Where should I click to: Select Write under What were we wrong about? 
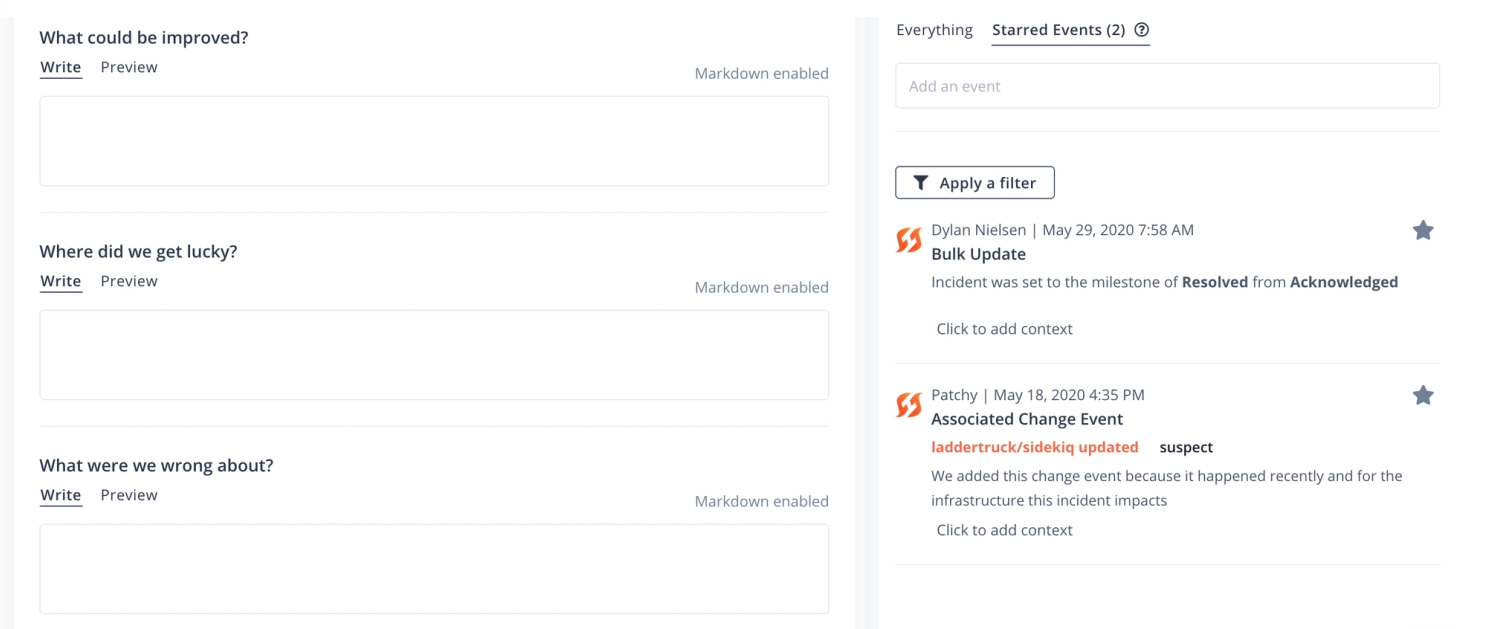click(x=61, y=495)
